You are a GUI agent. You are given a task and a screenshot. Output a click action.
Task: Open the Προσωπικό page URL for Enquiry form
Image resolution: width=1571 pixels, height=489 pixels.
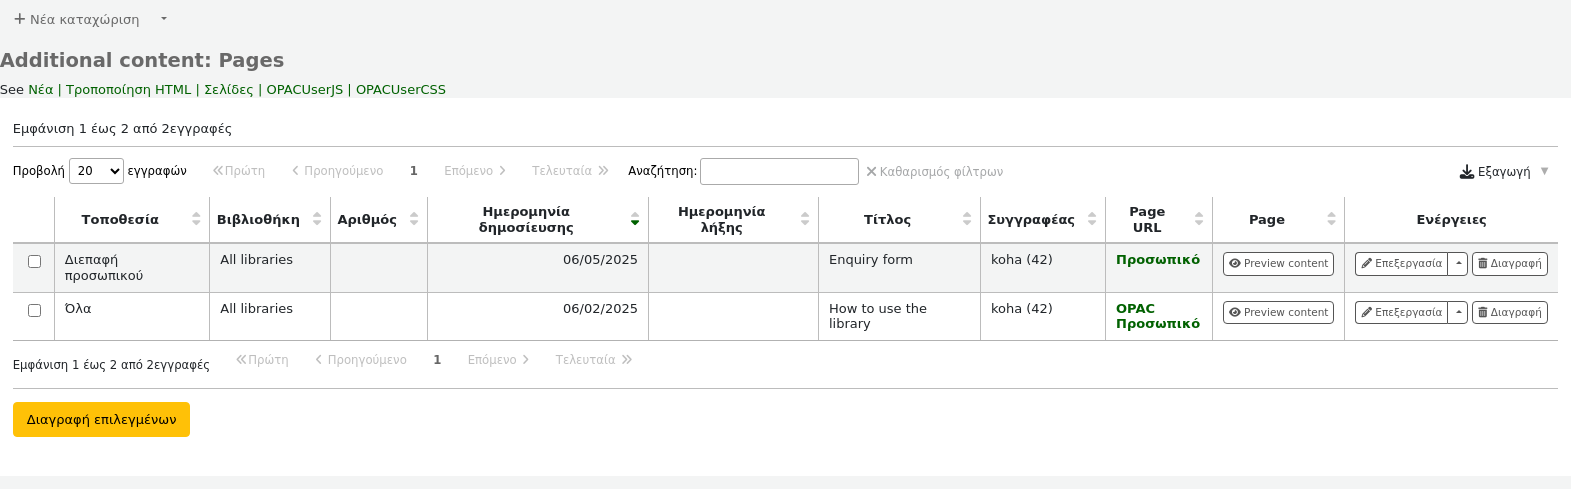[x=1157, y=260]
